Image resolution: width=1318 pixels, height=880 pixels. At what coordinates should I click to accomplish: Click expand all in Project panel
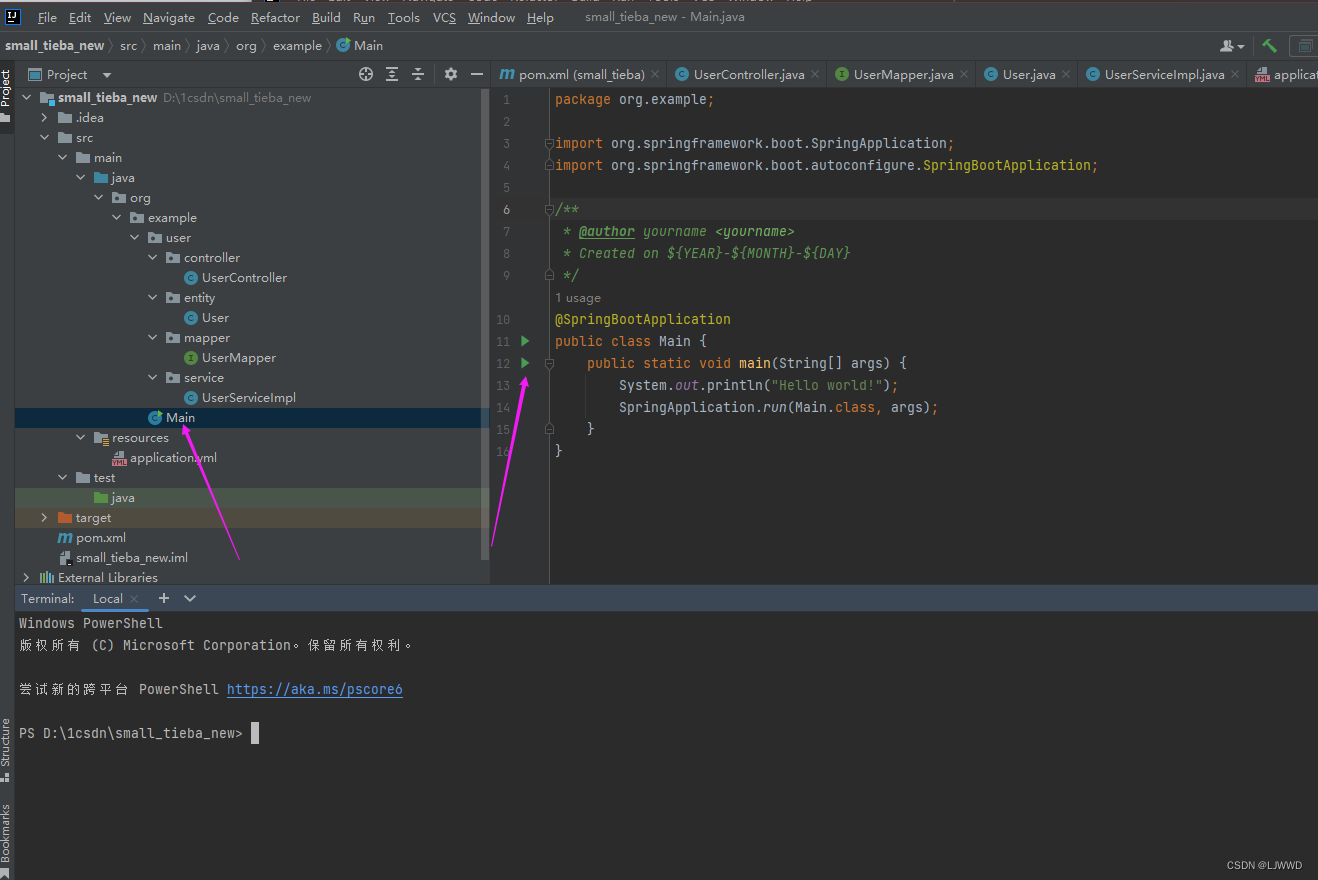coord(392,74)
